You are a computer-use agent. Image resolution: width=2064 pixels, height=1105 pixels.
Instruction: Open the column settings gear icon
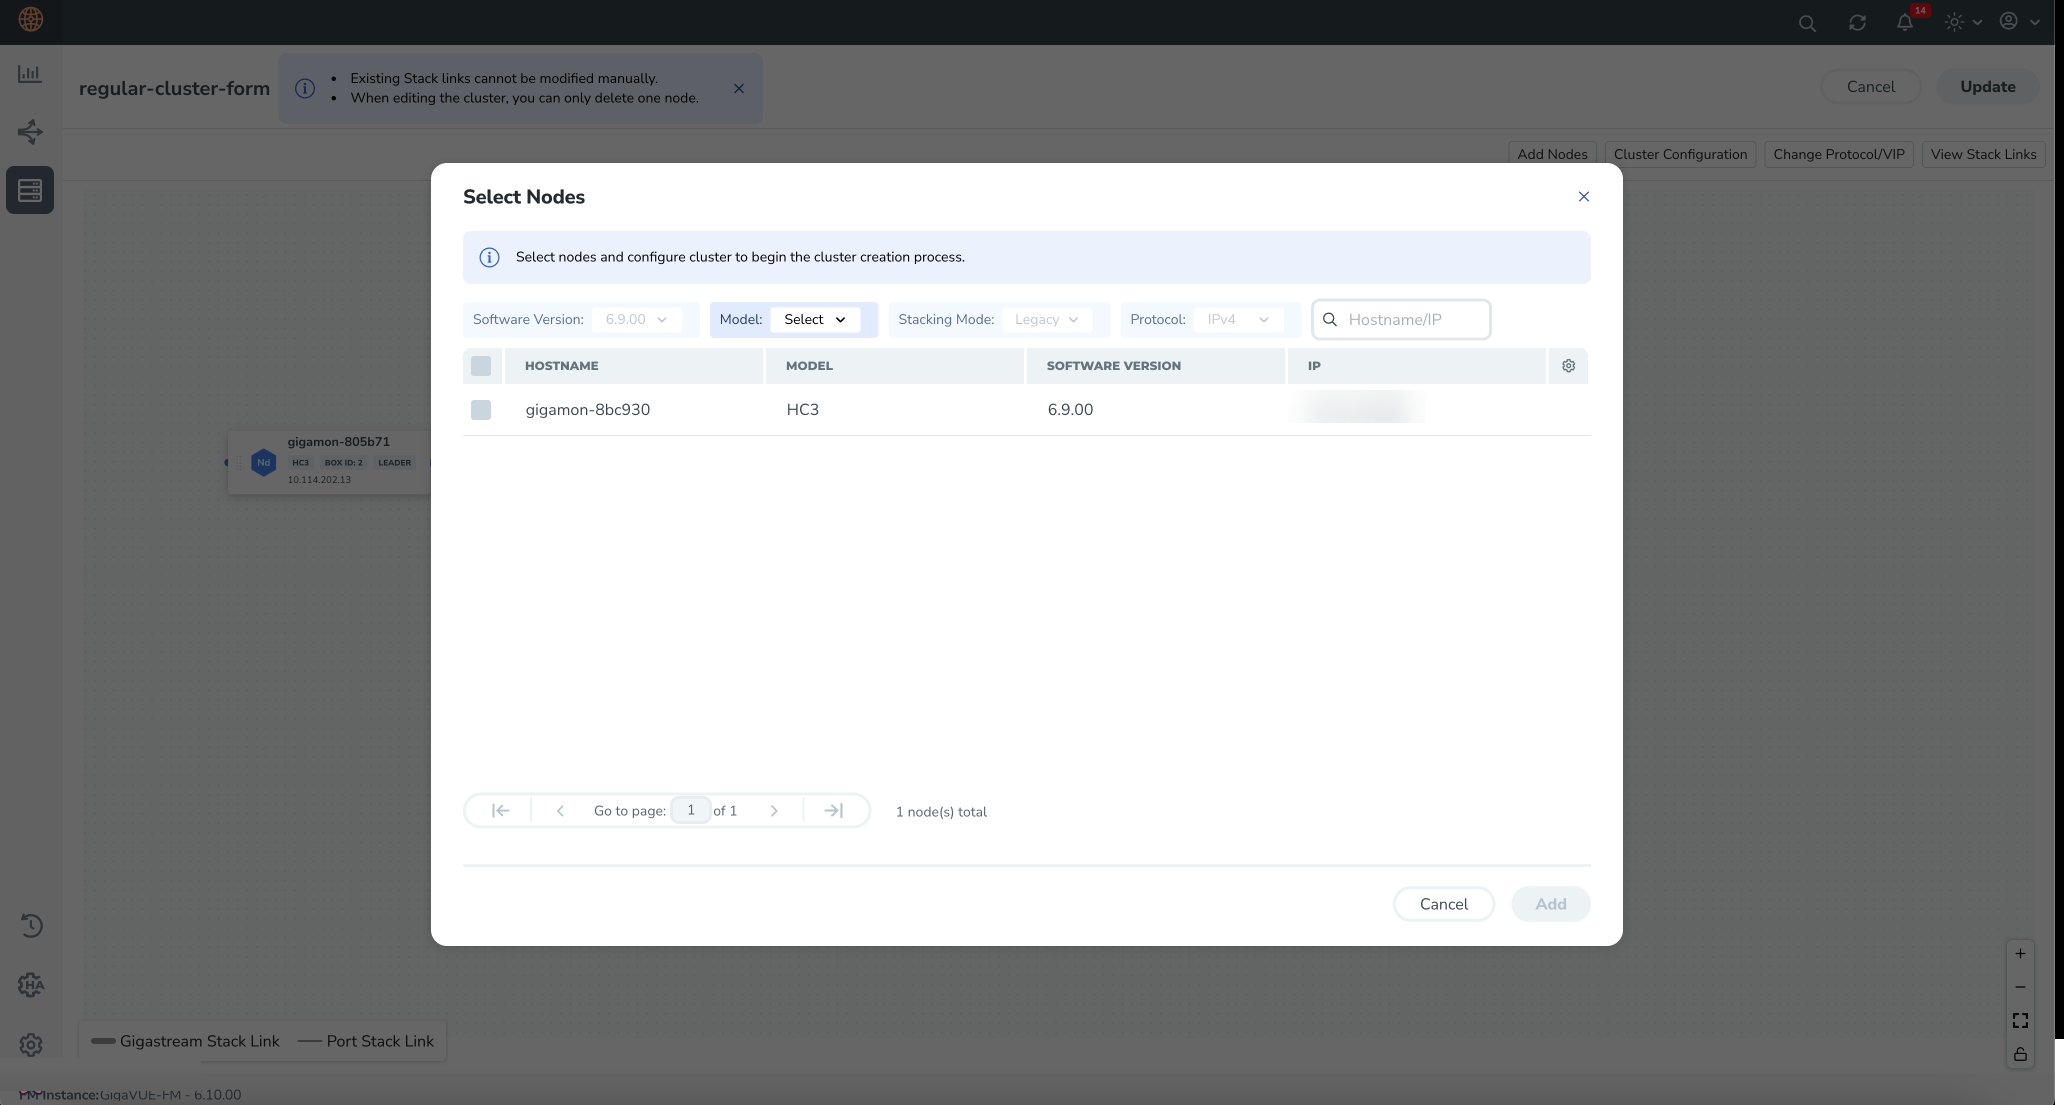pyautogui.click(x=1568, y=366)
